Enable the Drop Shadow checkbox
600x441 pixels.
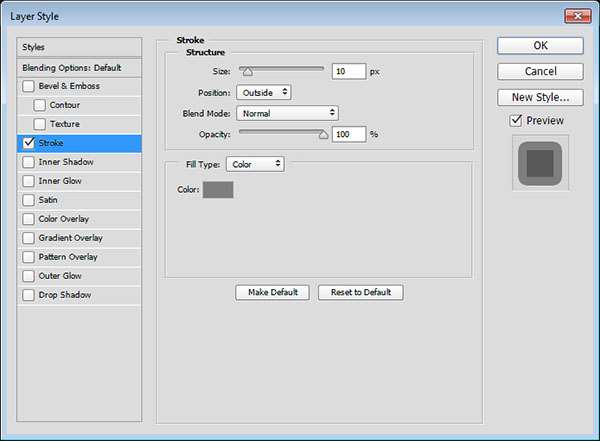tap(27, 295)
